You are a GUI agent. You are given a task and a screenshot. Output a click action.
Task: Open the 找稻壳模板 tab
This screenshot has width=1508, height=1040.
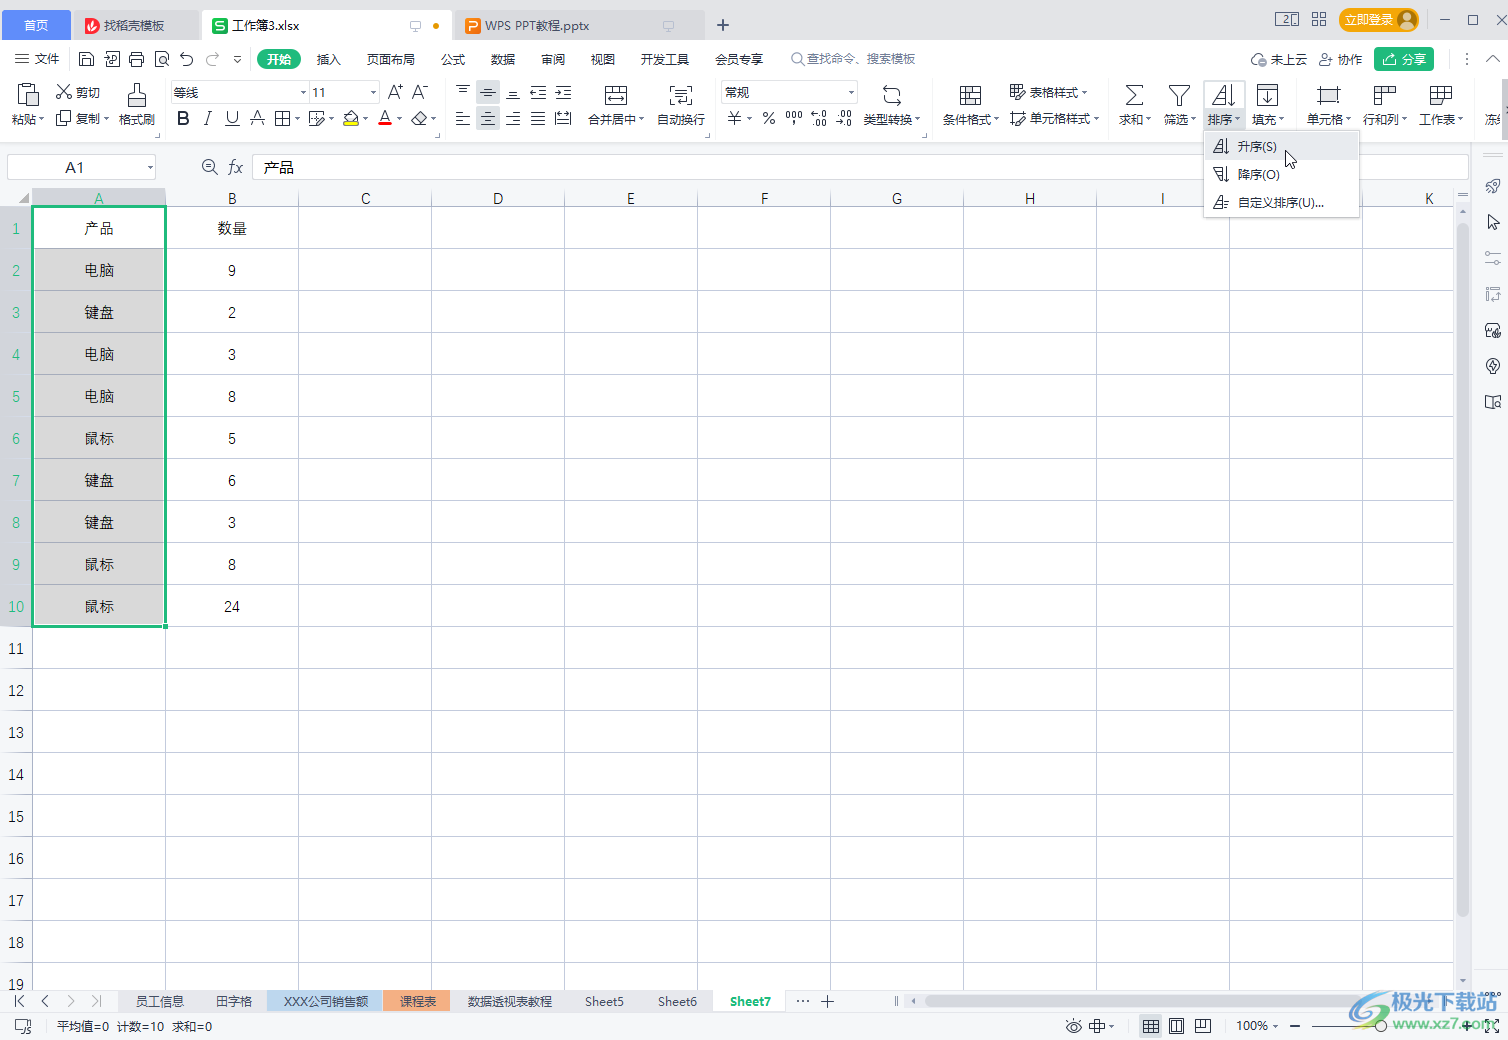(134, 25)
